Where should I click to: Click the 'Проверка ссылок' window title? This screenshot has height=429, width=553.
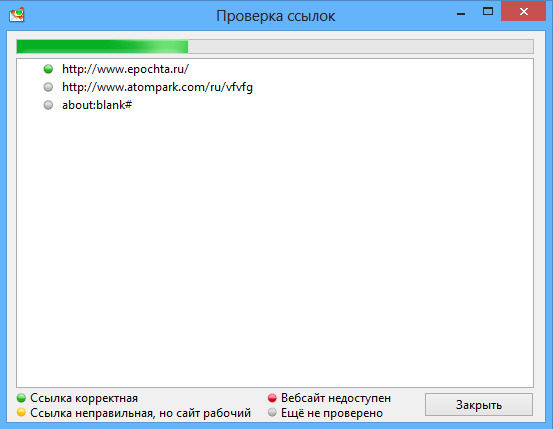[275, 16]
